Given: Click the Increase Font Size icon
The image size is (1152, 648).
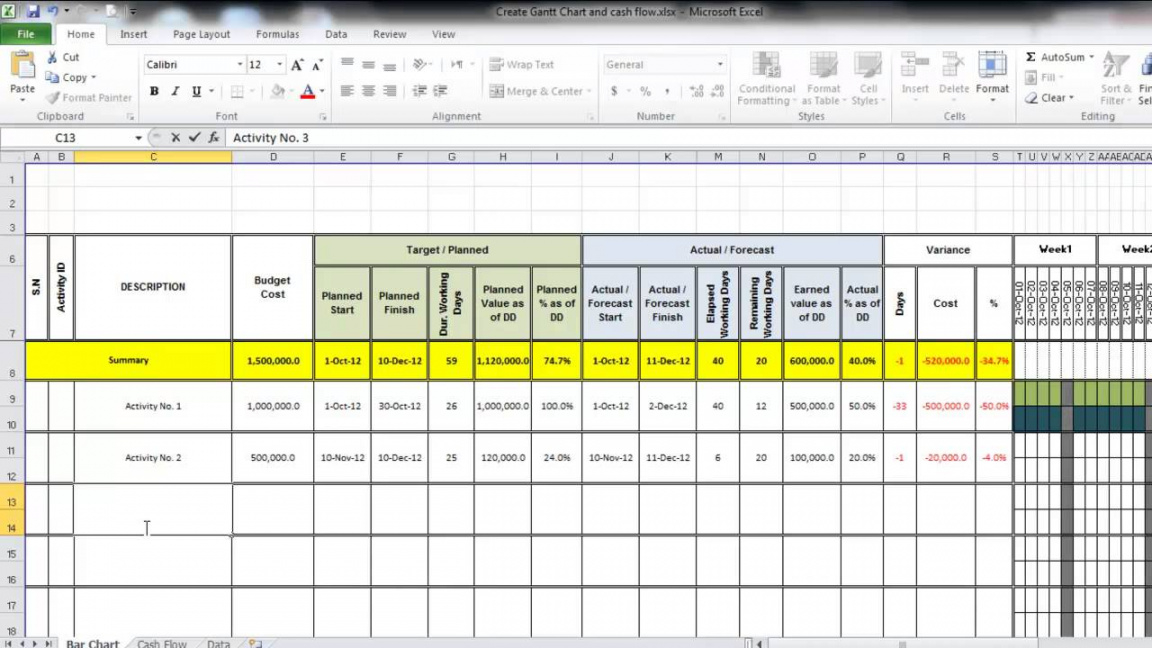Looking at the screenshot, I should [297, 65].
